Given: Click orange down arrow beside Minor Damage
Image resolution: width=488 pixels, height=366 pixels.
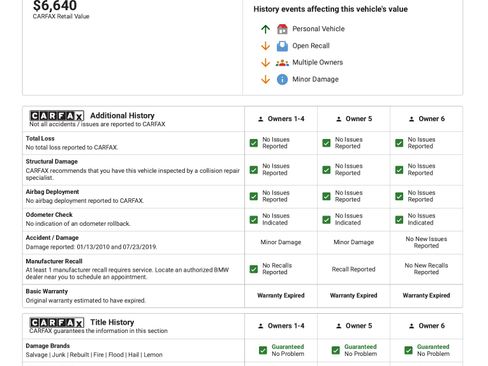Looking at the screenshot, I should (x=265, y=79).
